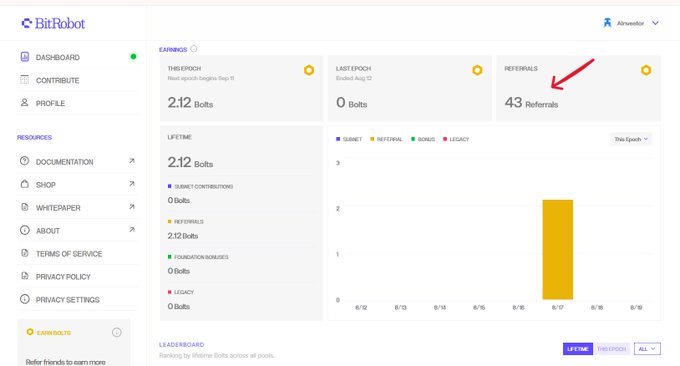
Task: Go to the Contribute section
Action: [57, 80]
